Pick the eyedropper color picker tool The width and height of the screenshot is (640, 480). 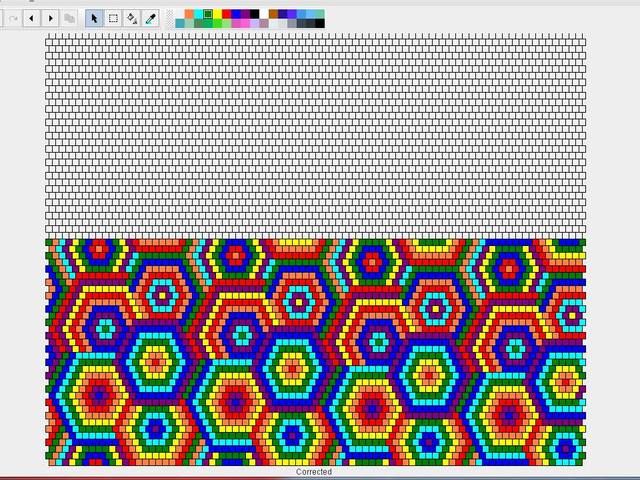tap(151, 18)
